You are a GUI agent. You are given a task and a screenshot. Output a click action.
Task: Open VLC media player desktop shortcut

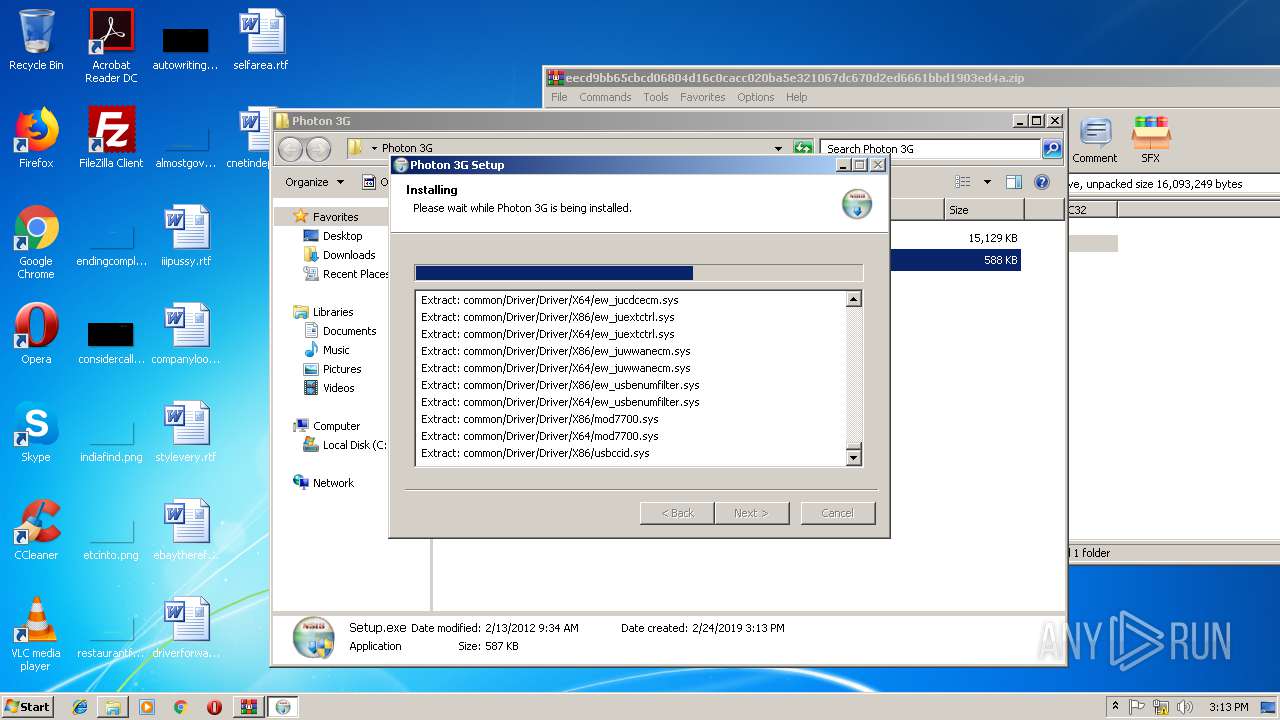pos(36,634)
